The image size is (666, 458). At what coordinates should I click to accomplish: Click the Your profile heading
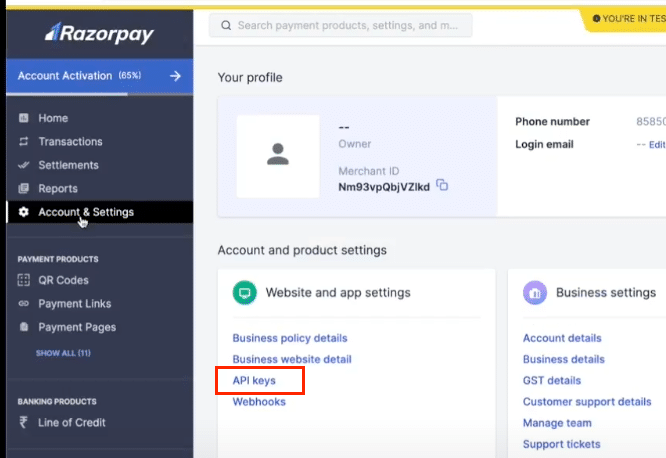click(x=250, y=78)
